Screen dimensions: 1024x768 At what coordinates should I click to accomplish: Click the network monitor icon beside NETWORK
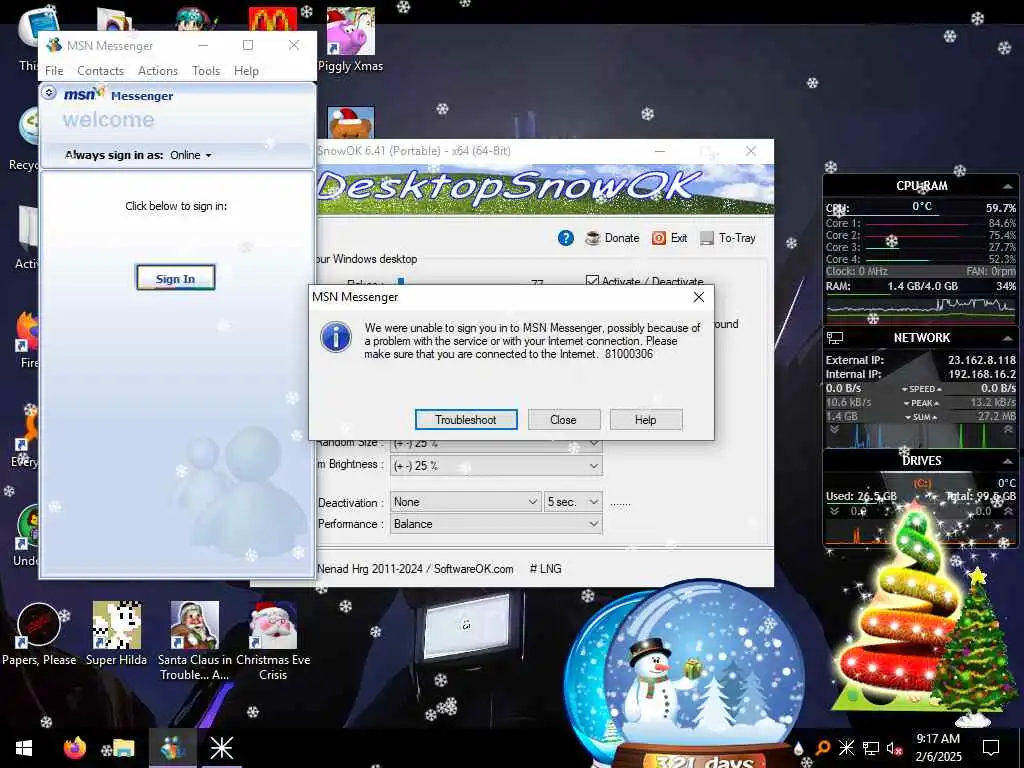(835, 338)
